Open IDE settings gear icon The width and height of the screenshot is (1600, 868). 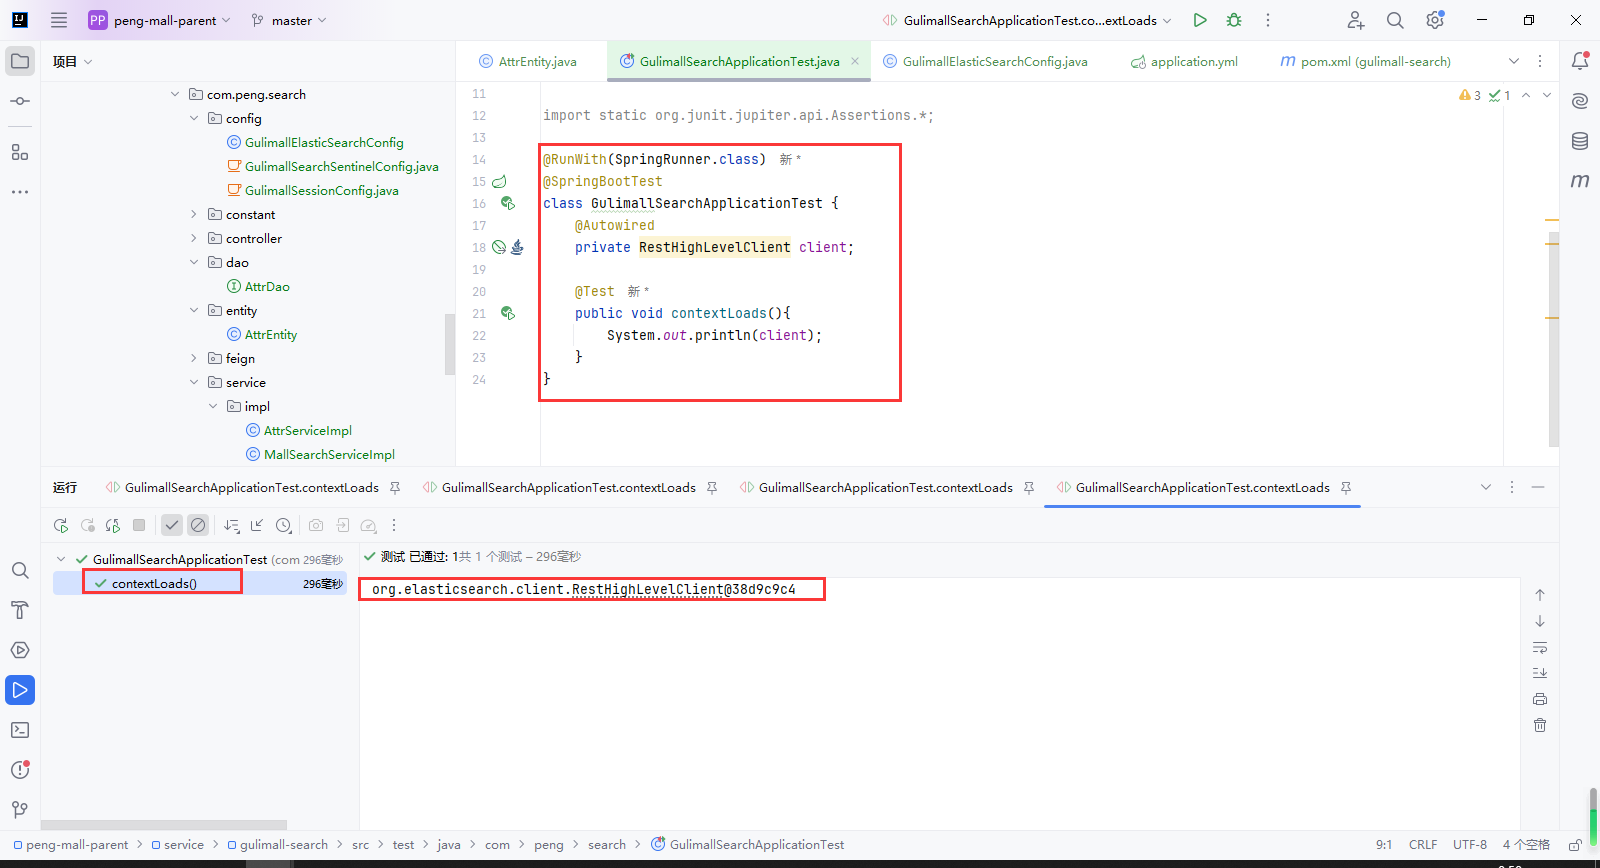(1435, 20)
